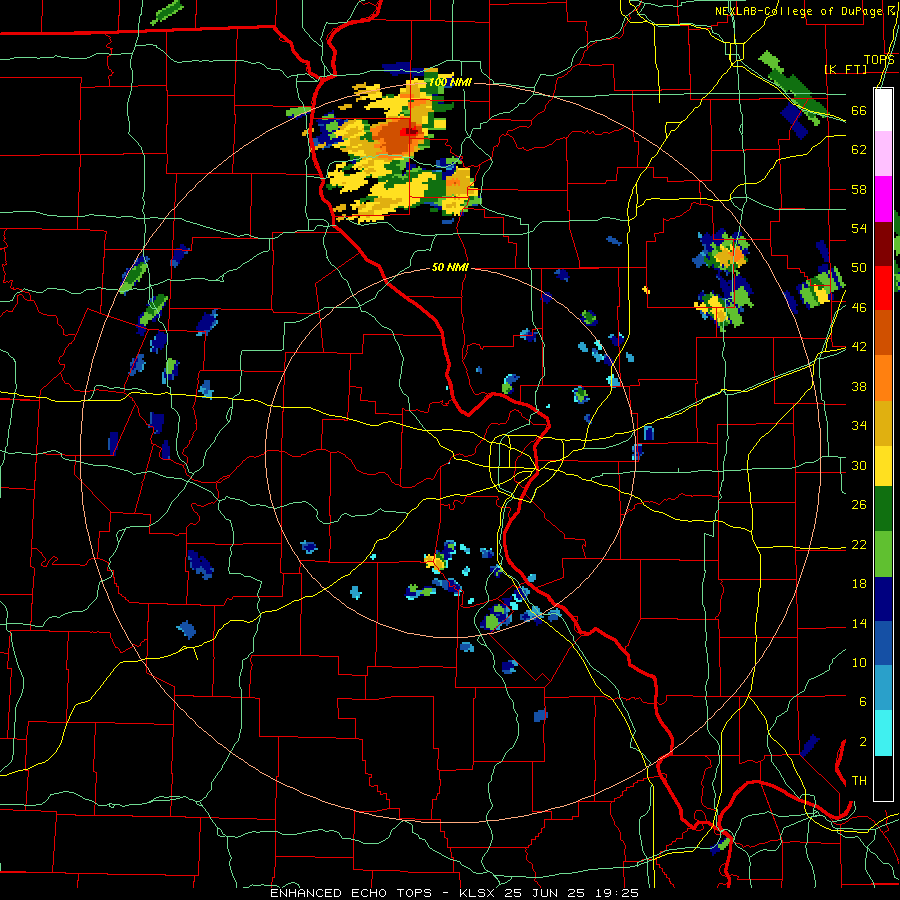The image size is (900, 900).
Task: Select the 38 legend value
Action: (x=859, y=386)
